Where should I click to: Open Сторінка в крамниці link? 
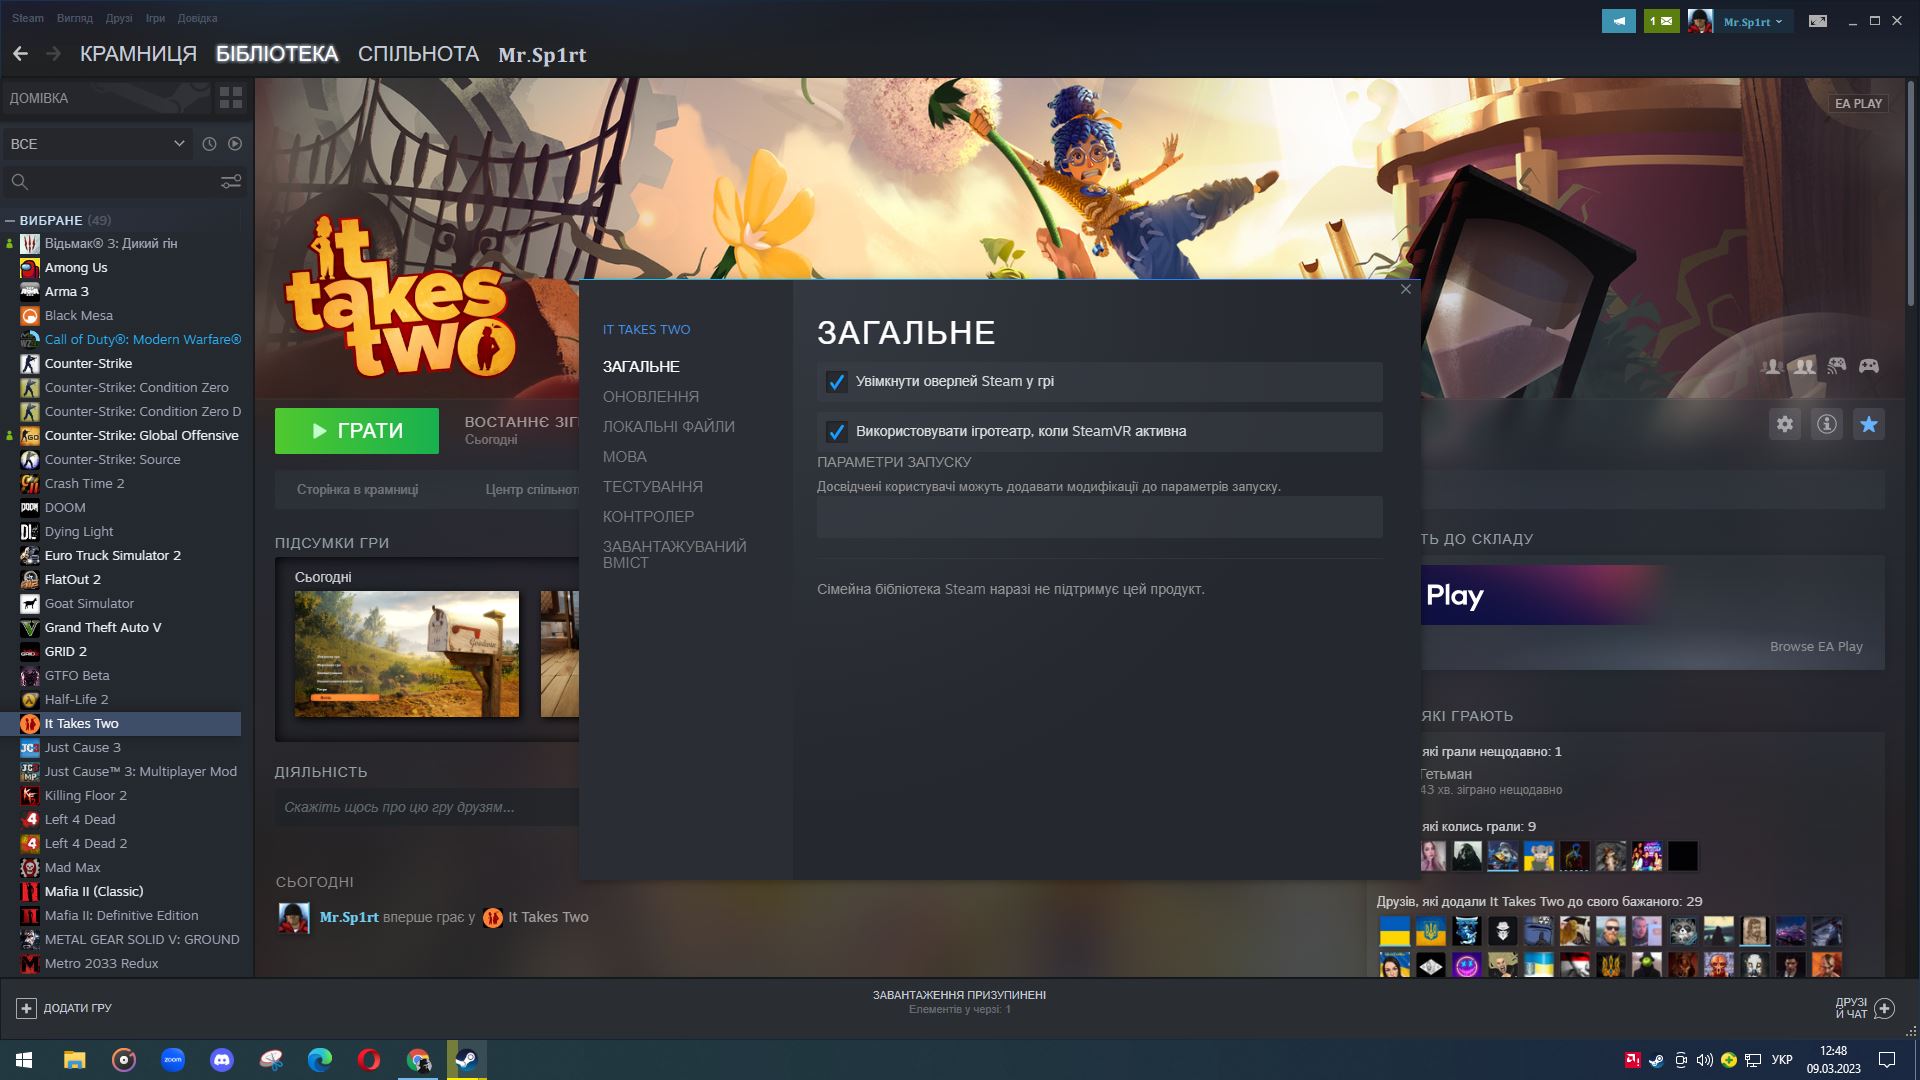[357, 490]
